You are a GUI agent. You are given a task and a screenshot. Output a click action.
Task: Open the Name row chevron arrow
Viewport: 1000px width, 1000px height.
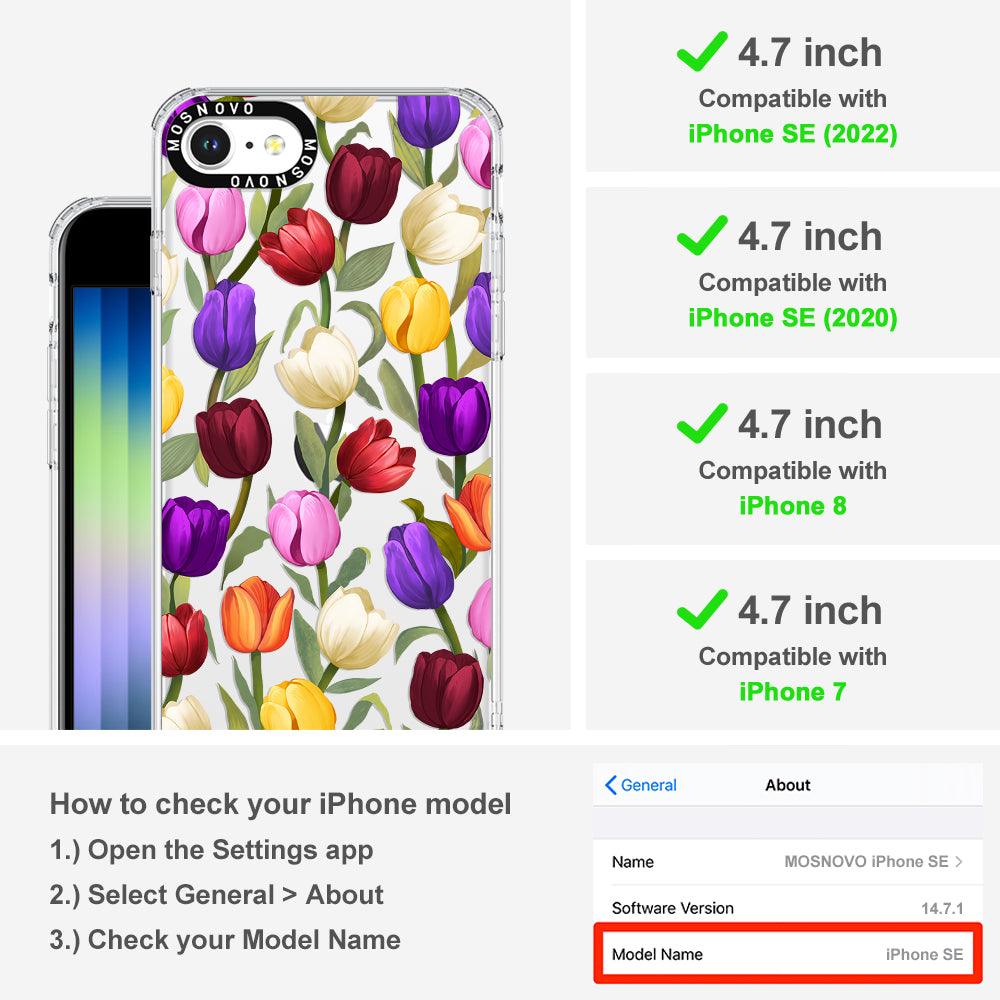(959, 862)
